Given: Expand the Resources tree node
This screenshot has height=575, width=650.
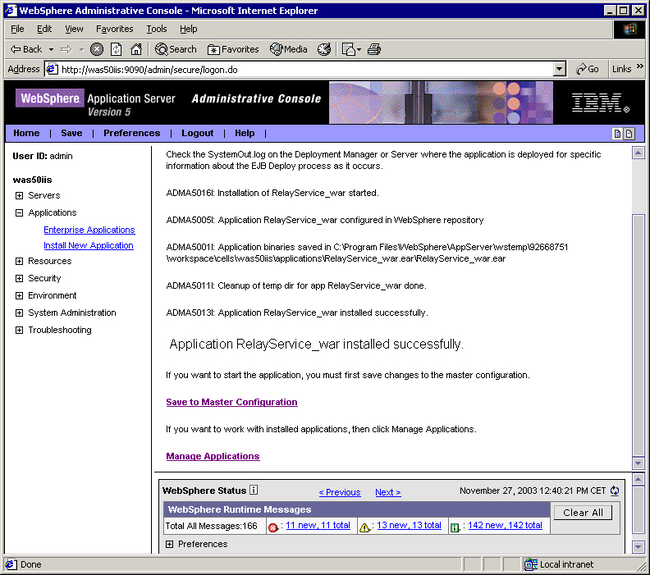Looking at the screenshot, I should click(19, 261).
